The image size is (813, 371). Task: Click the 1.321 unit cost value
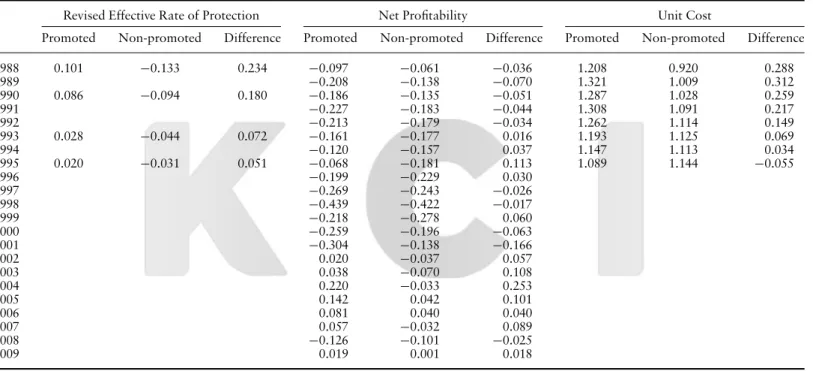[x=592, y=82]
